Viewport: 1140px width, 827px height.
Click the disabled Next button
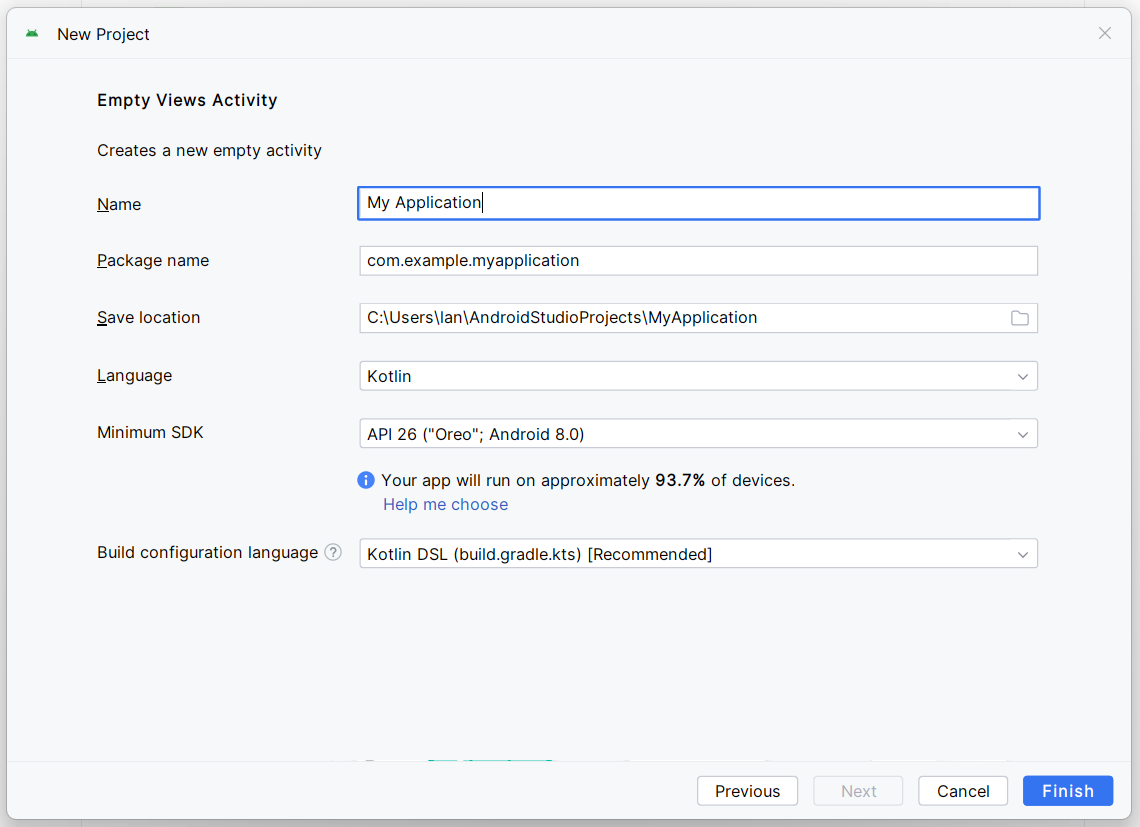(x=858, y=791)
